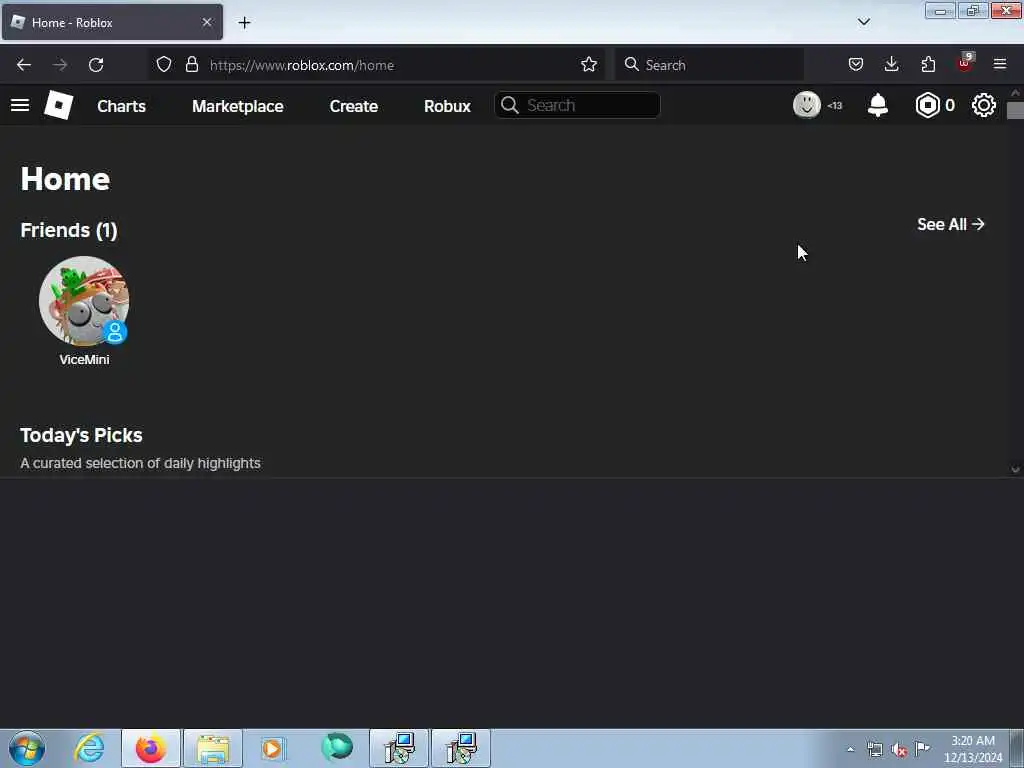Bookmark this page with the star

(588, 64)
